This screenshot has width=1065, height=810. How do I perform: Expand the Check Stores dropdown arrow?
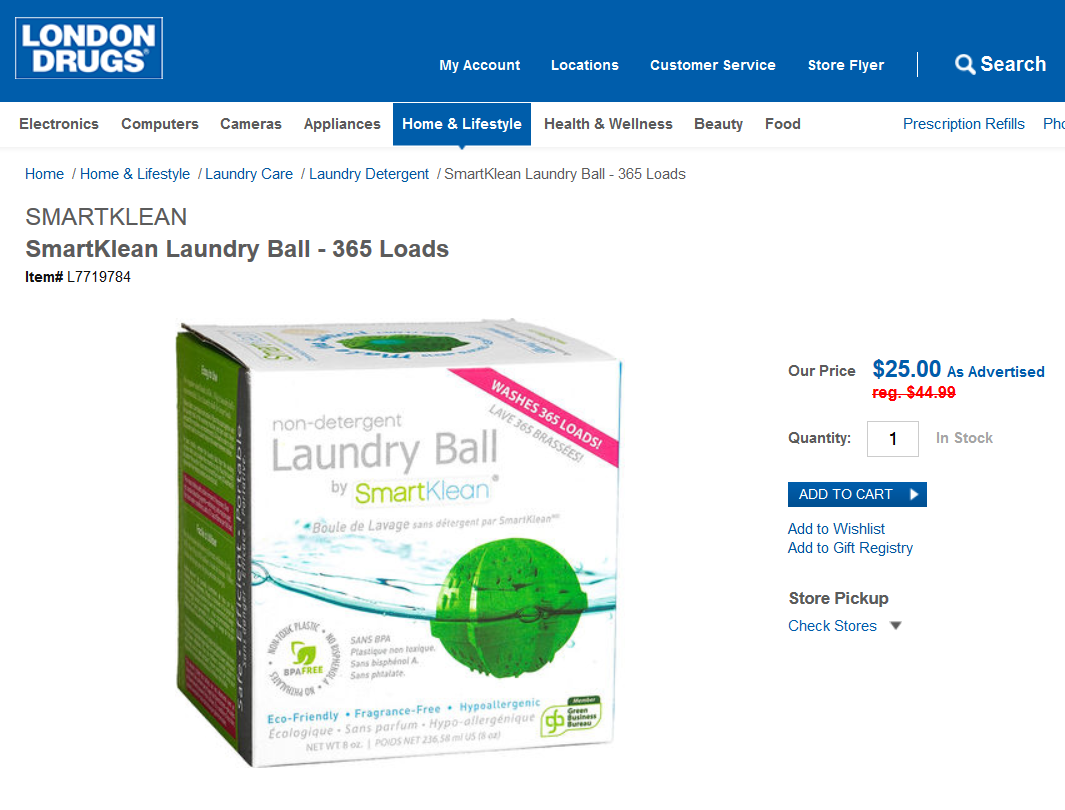tap(896, 626)
